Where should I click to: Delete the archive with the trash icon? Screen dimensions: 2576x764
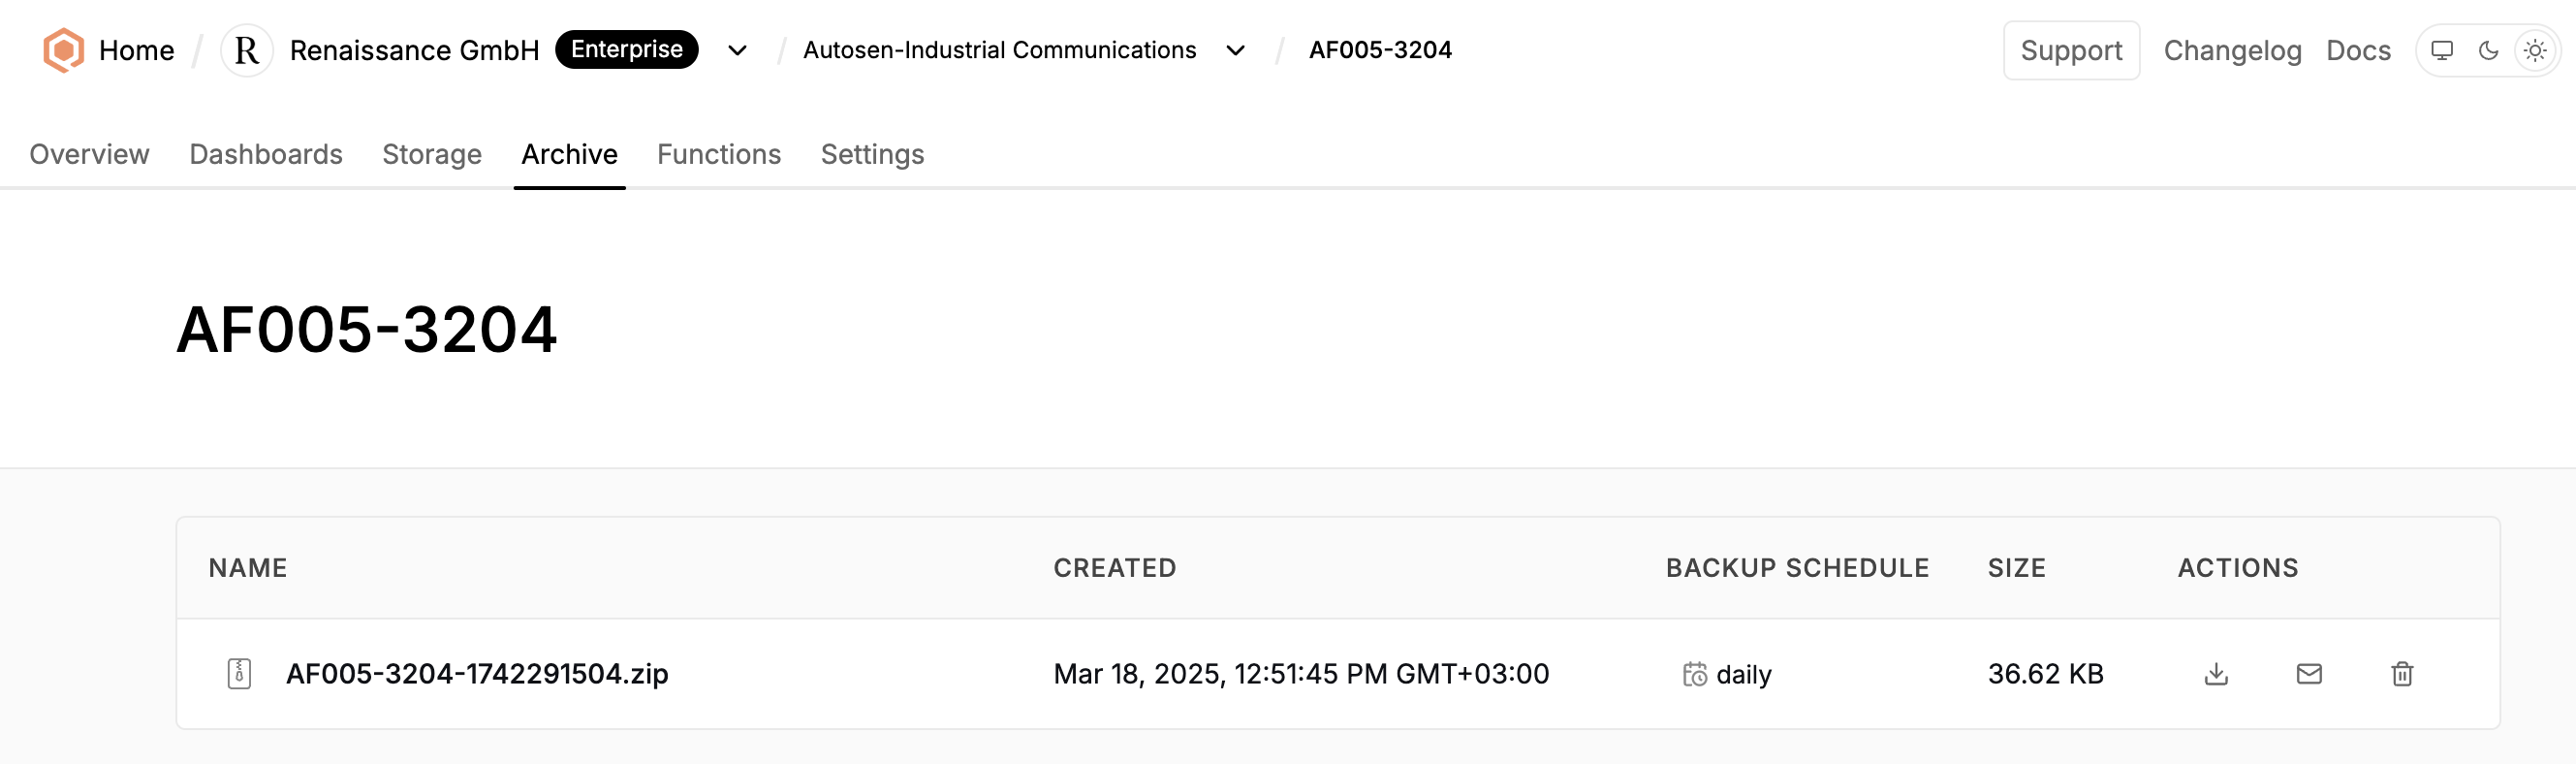[2402, 674]
